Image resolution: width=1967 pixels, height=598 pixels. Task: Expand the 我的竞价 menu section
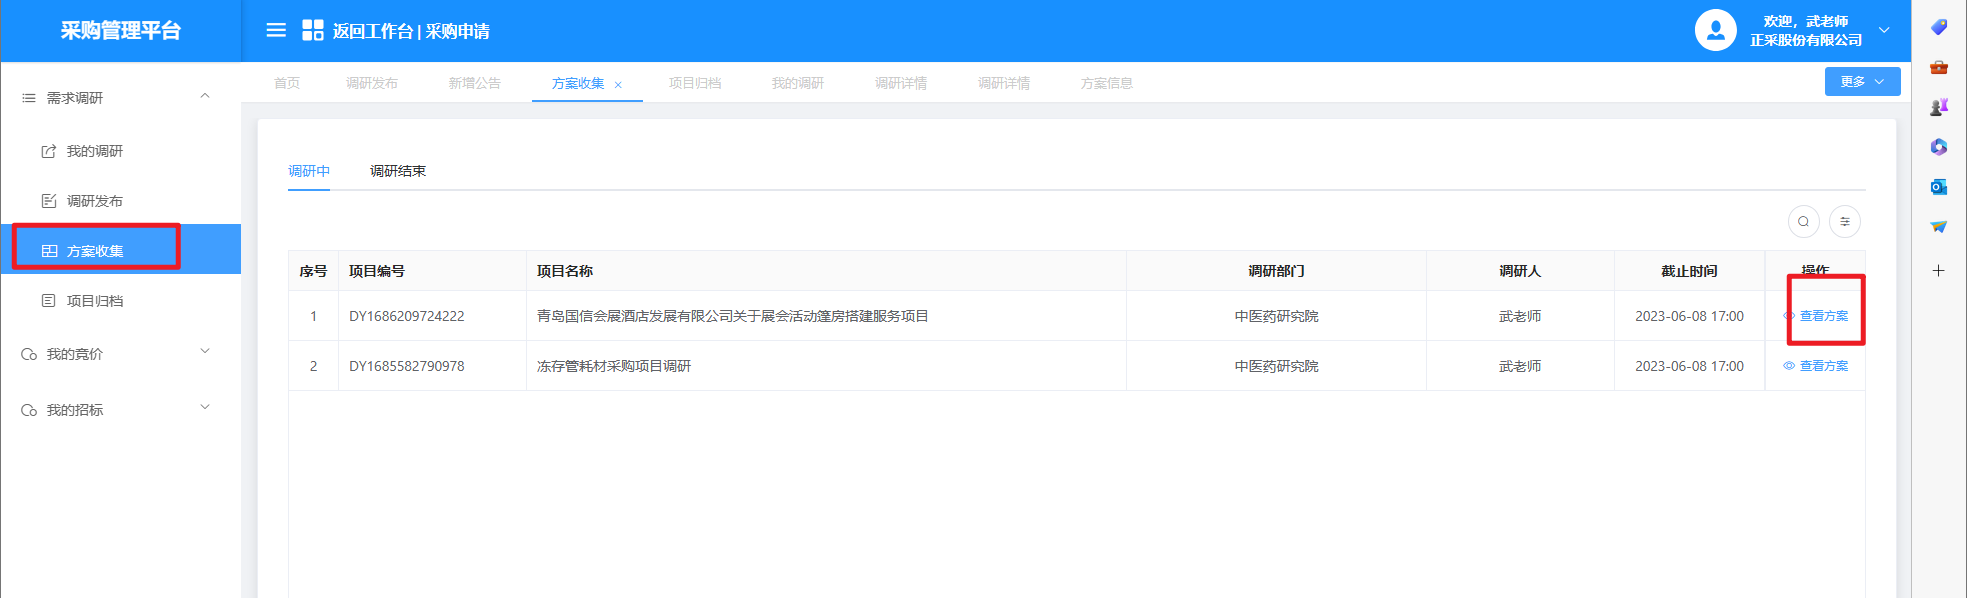205,352
